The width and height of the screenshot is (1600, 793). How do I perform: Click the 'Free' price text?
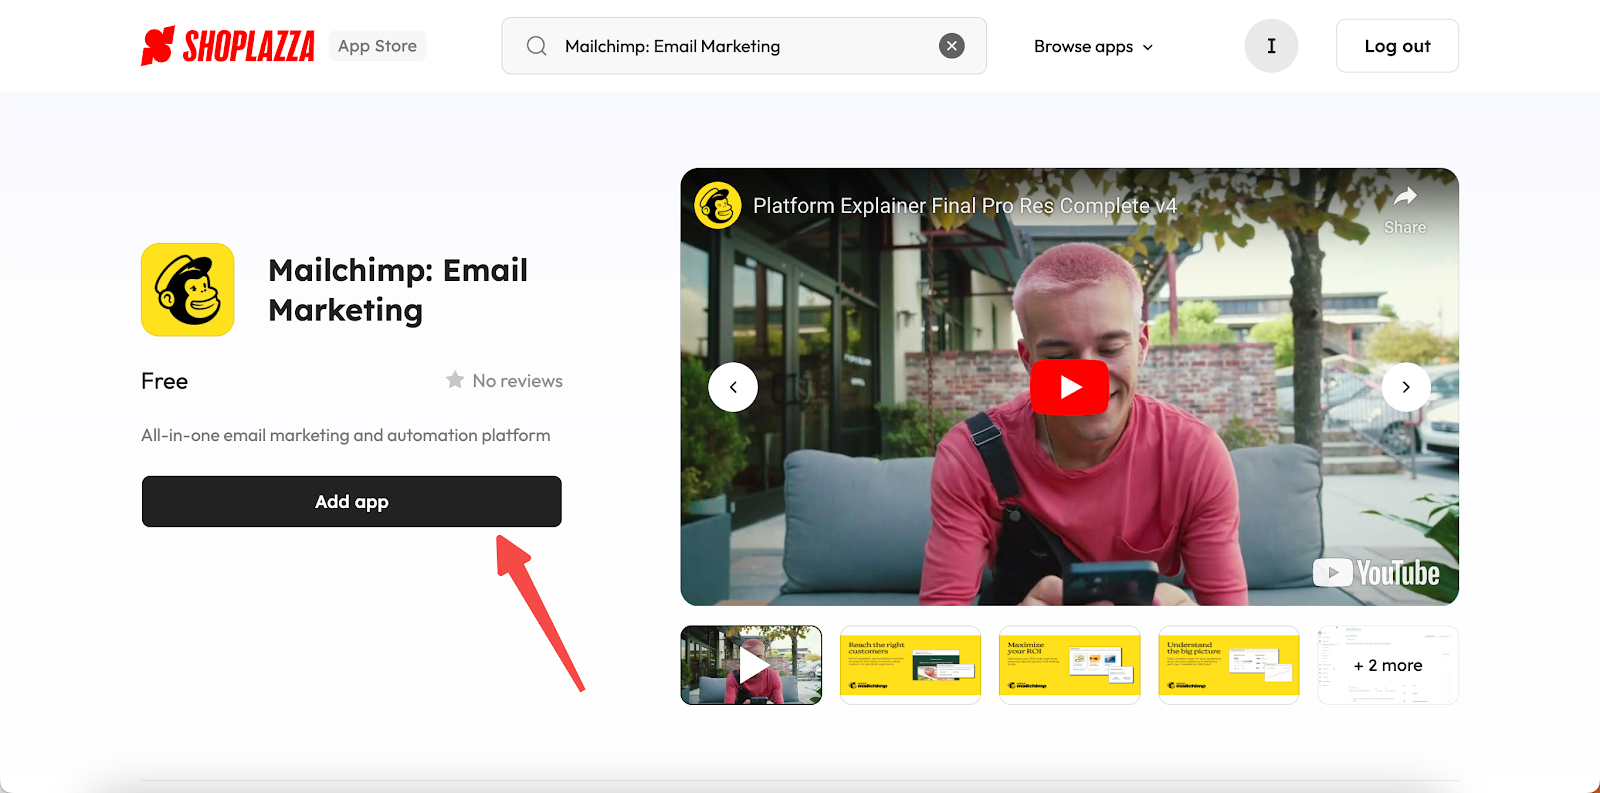(x=164, y=381)
